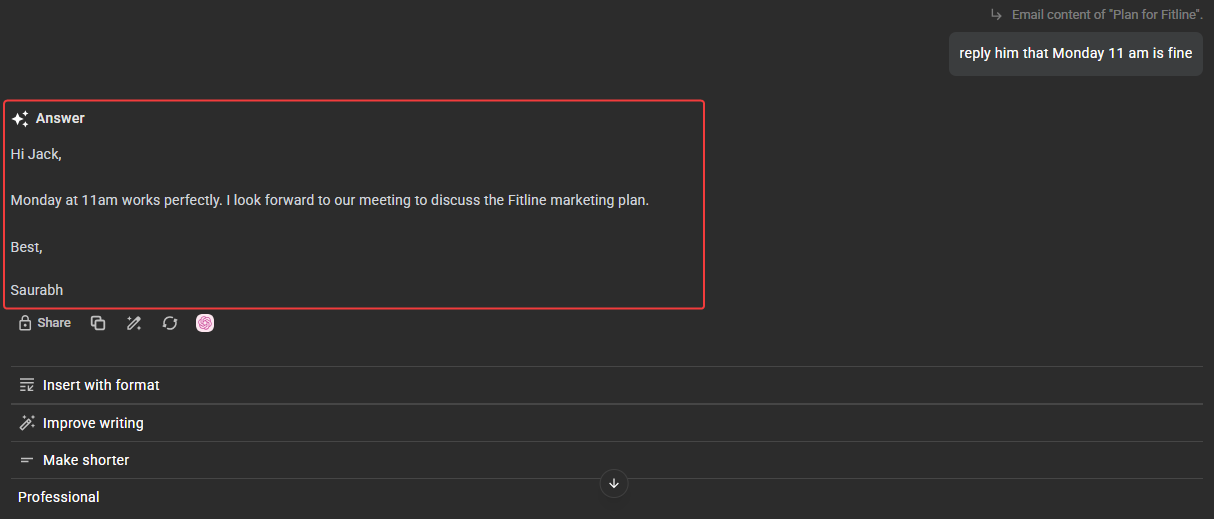Select Insert with format option
This screenshot has width=1214, height=519.
click(x=100, y=385)
